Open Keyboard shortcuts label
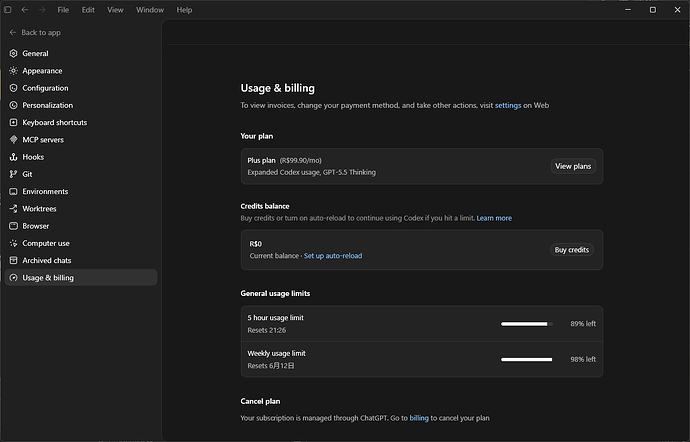690x442 pixels. [x=55, y=122]
